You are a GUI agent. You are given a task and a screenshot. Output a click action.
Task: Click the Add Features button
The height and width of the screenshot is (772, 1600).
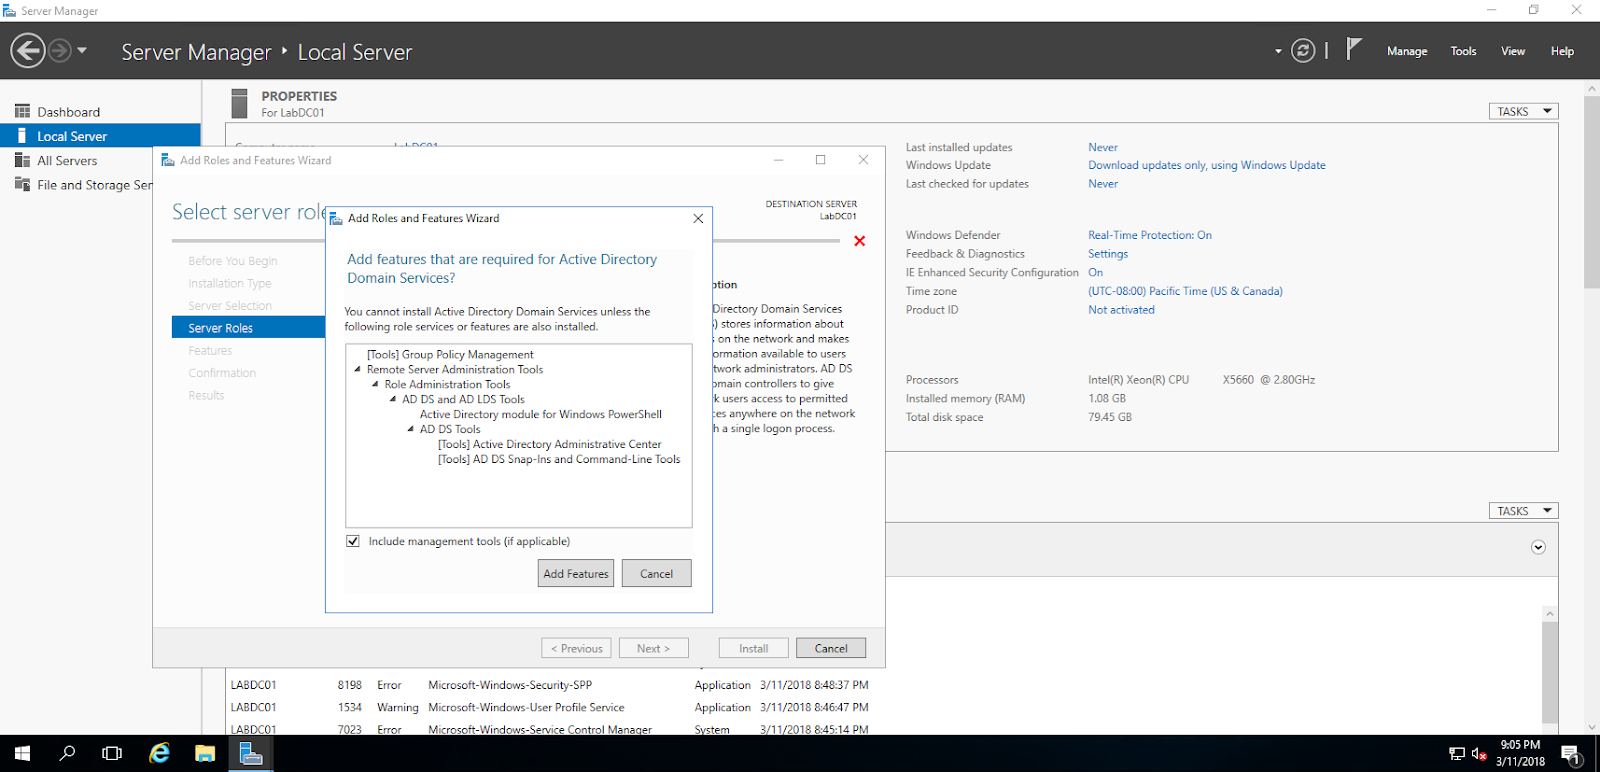coord(576,573)
